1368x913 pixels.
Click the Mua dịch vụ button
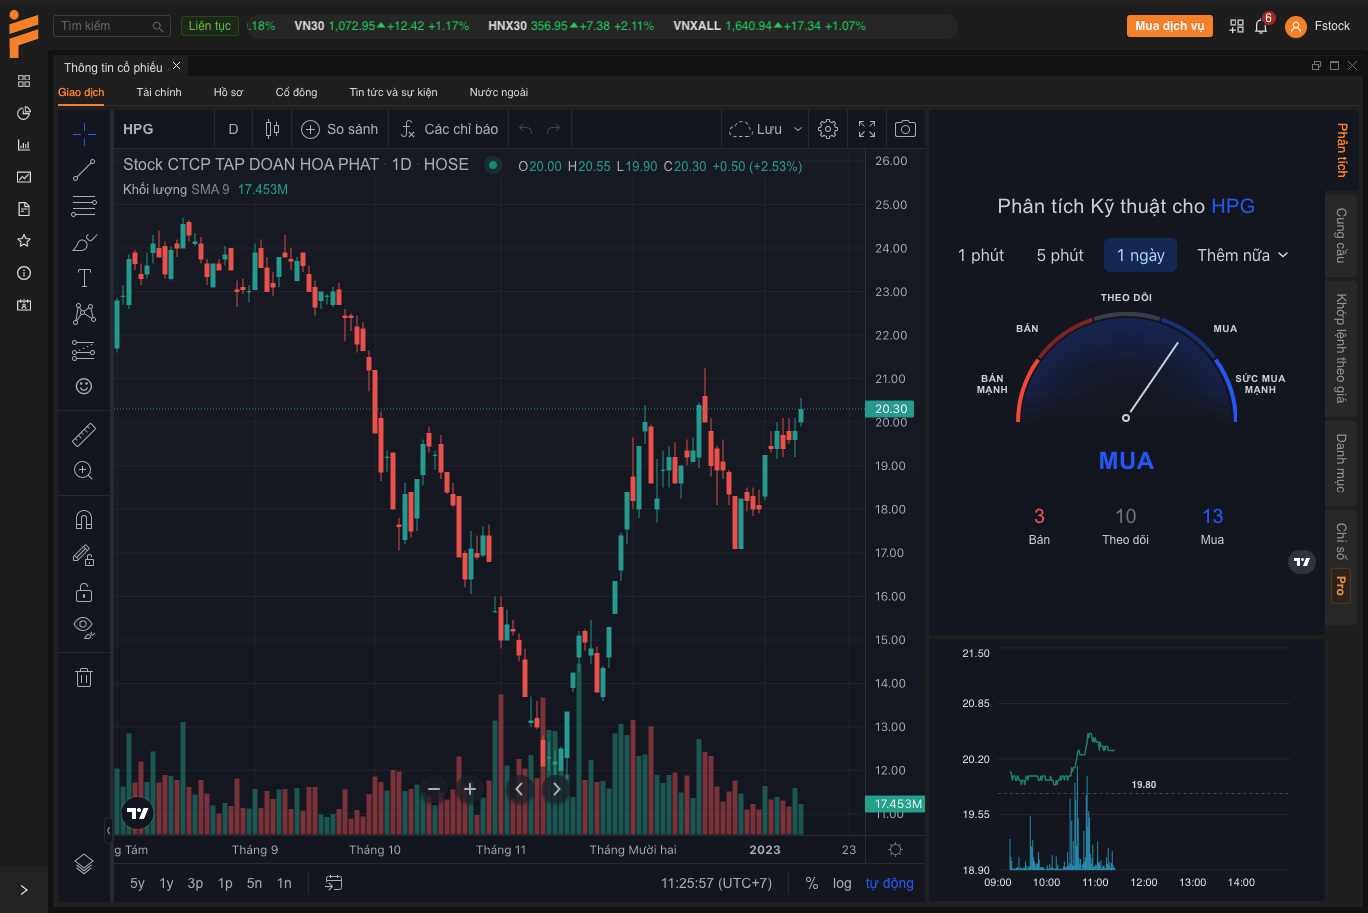point(1169,26)
